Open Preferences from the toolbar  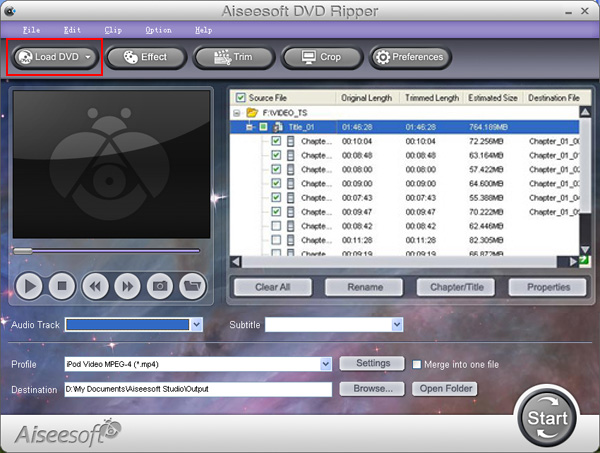tap(410, 57)
